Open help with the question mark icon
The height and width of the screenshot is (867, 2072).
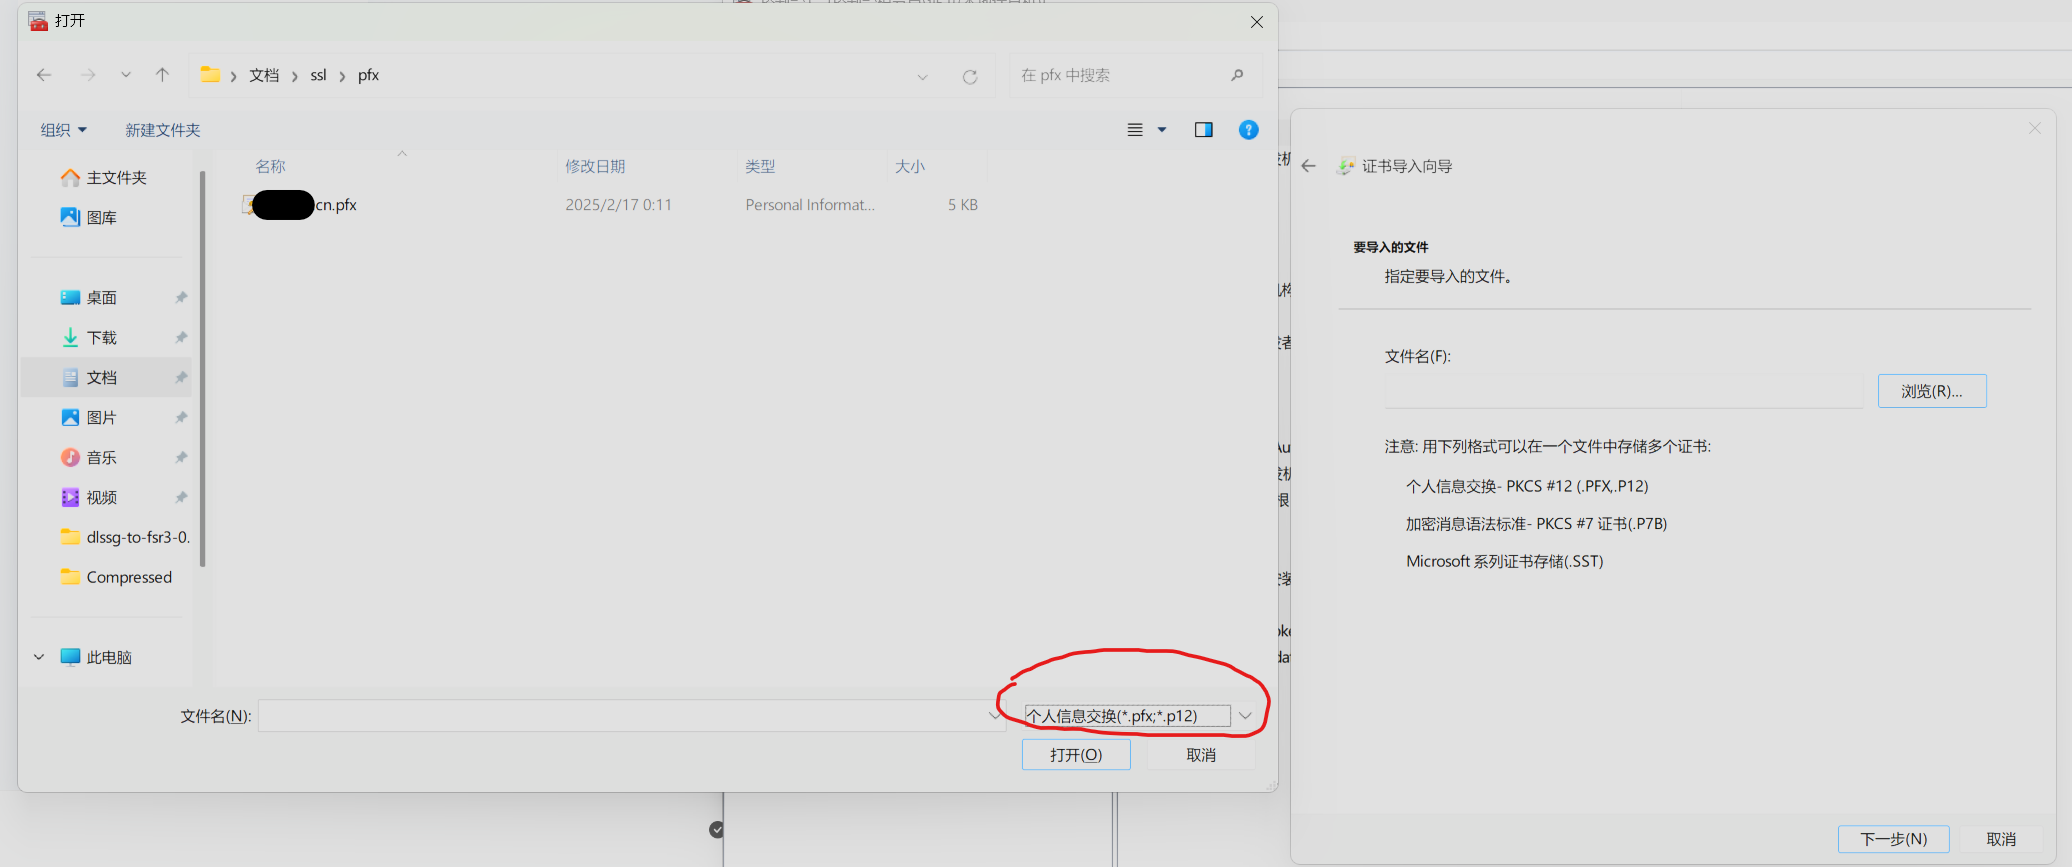(1248, 130)
